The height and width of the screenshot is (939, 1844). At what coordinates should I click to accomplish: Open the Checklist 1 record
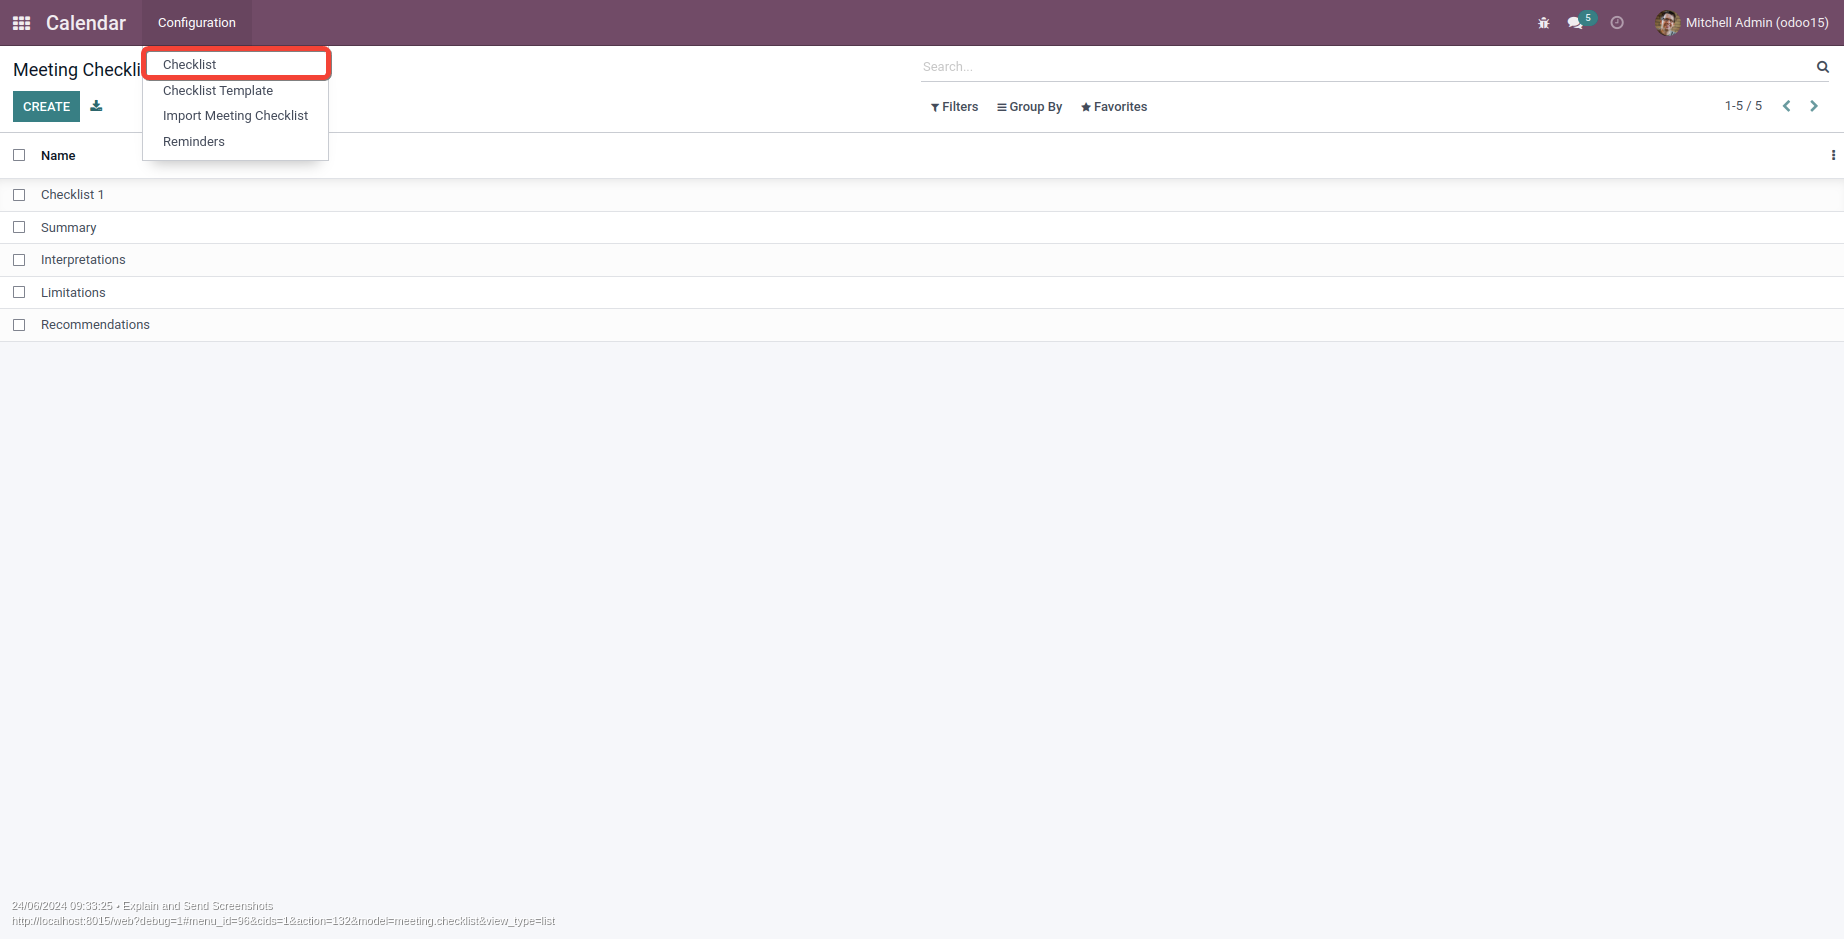(72, 195)
